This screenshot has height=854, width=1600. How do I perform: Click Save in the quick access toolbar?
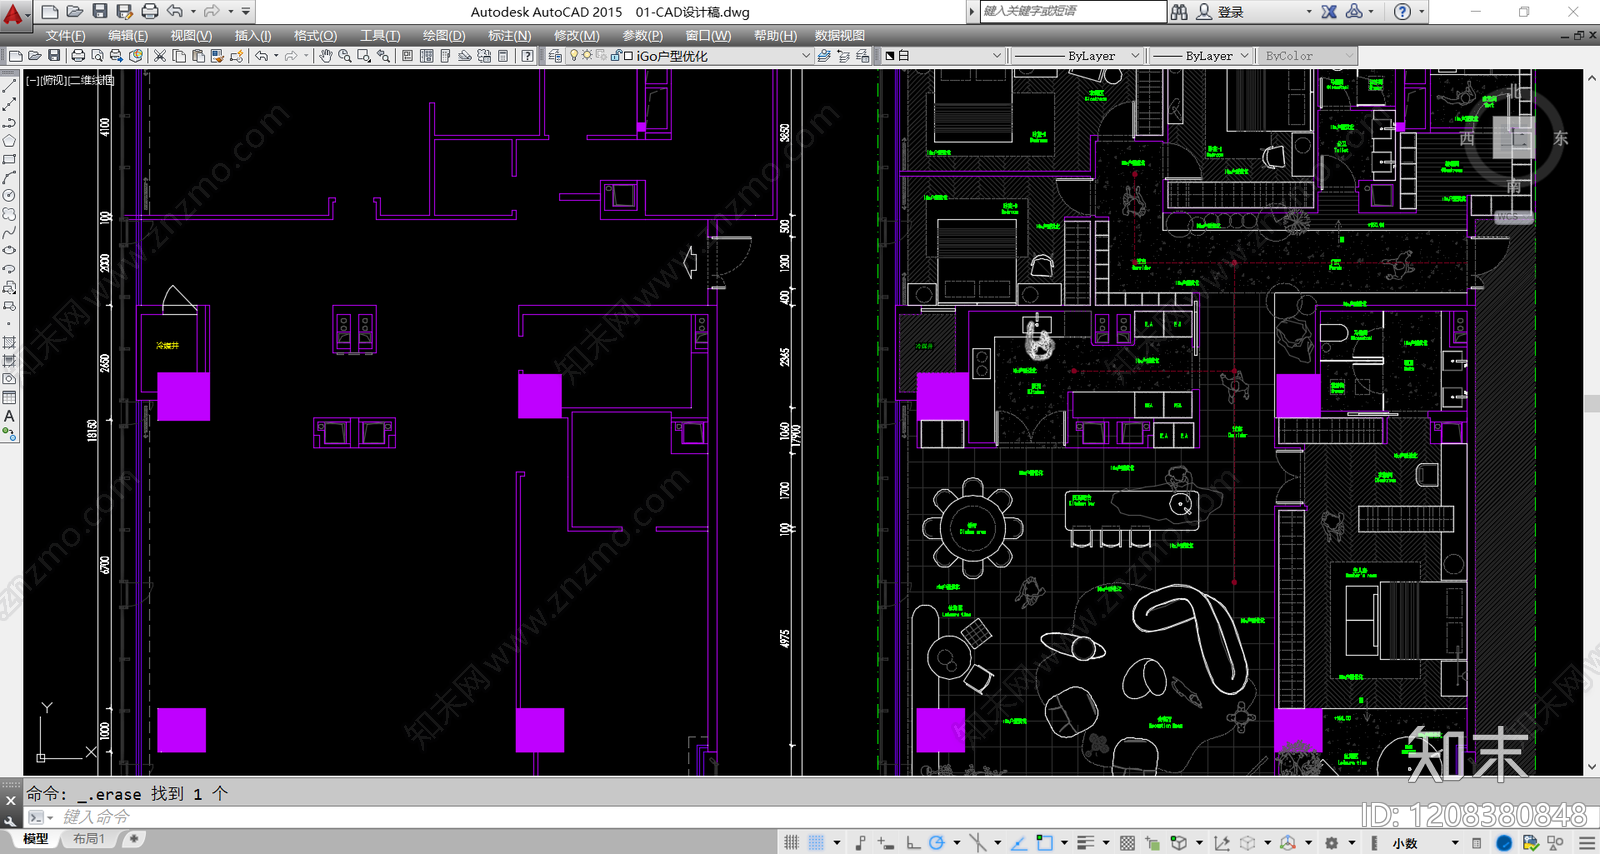[100, 11]
